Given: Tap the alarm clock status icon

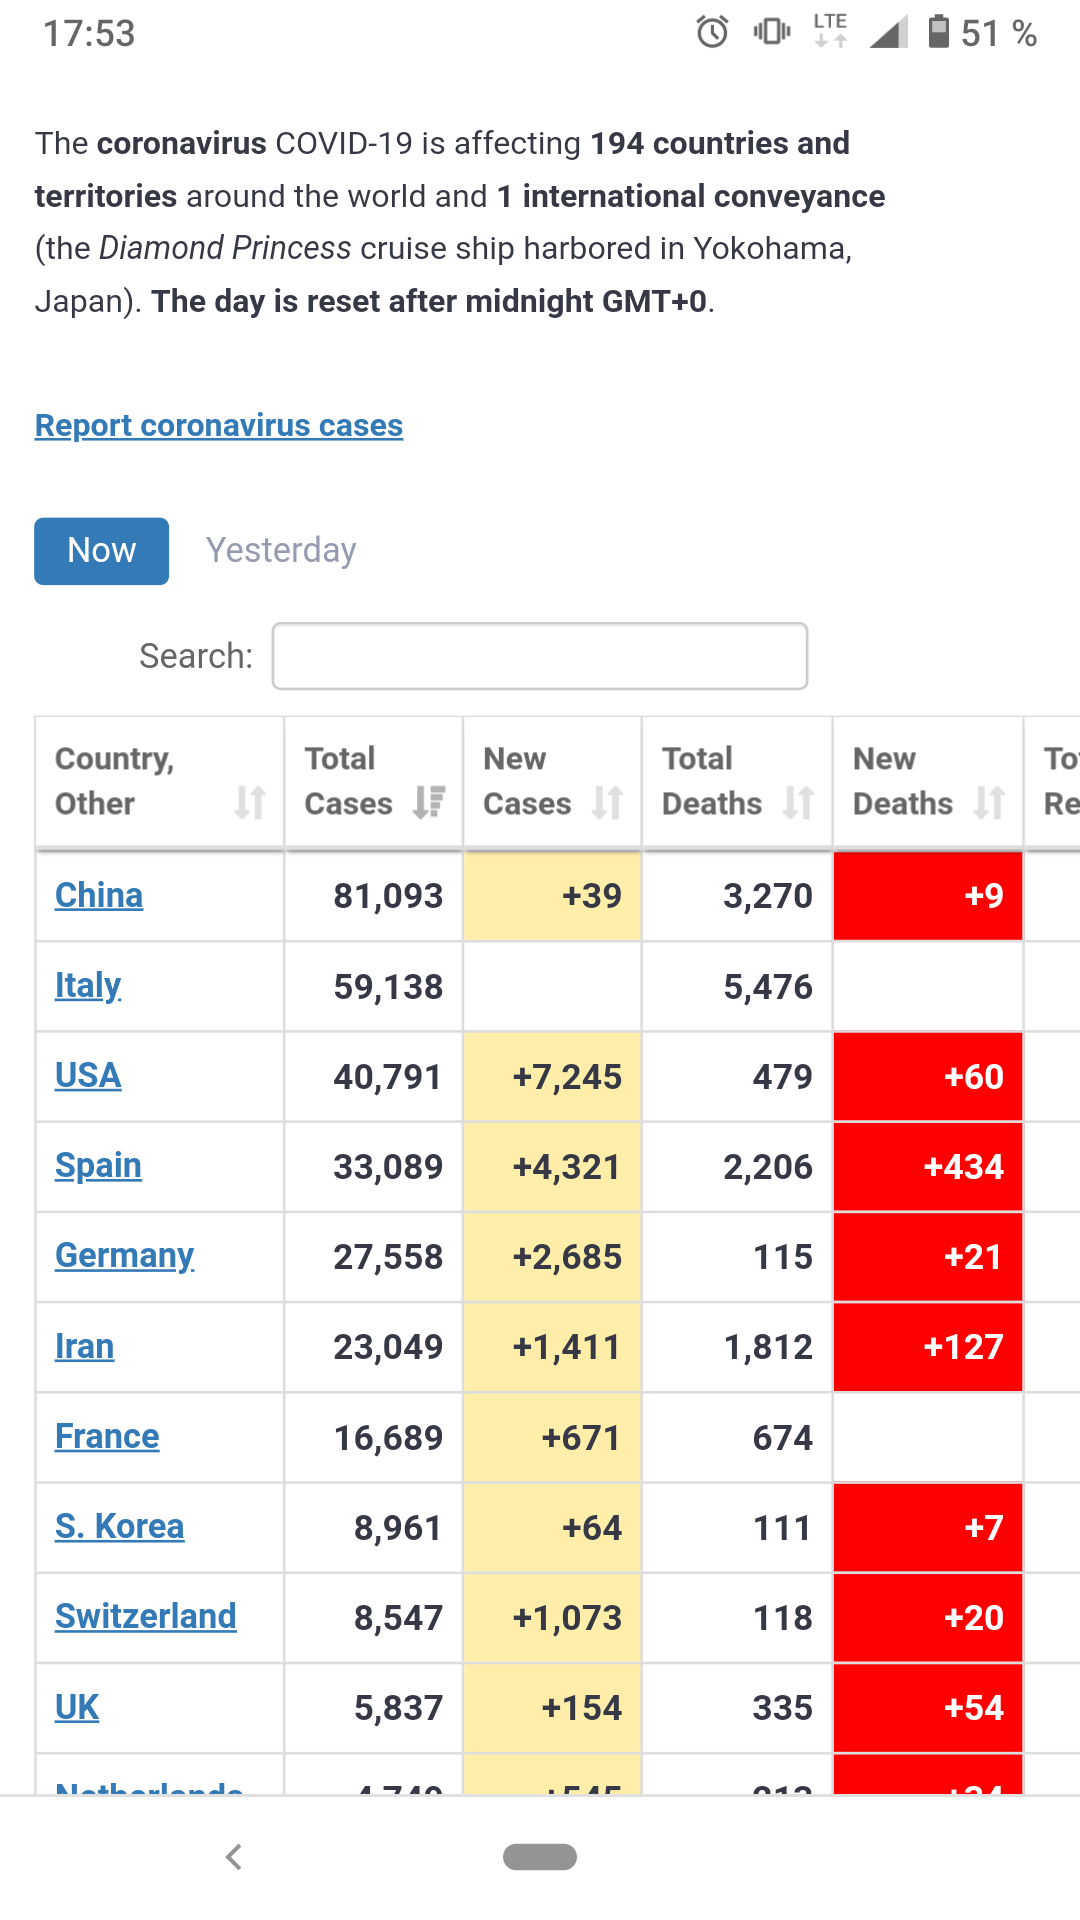Looking at the screenshot, I should click(x=712, y=33).
